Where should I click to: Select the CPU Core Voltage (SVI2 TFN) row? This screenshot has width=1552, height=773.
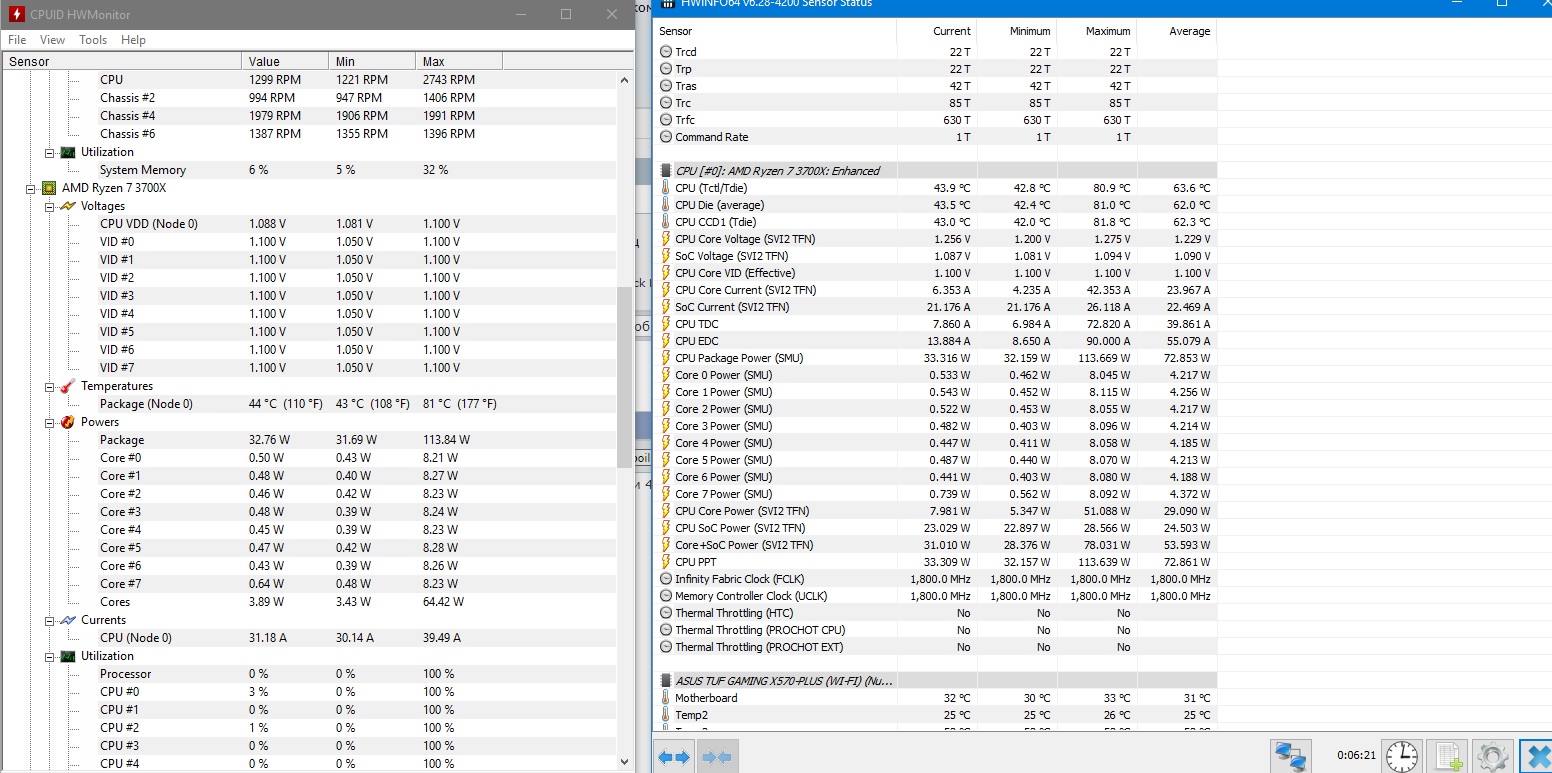[x=936, y=239]
